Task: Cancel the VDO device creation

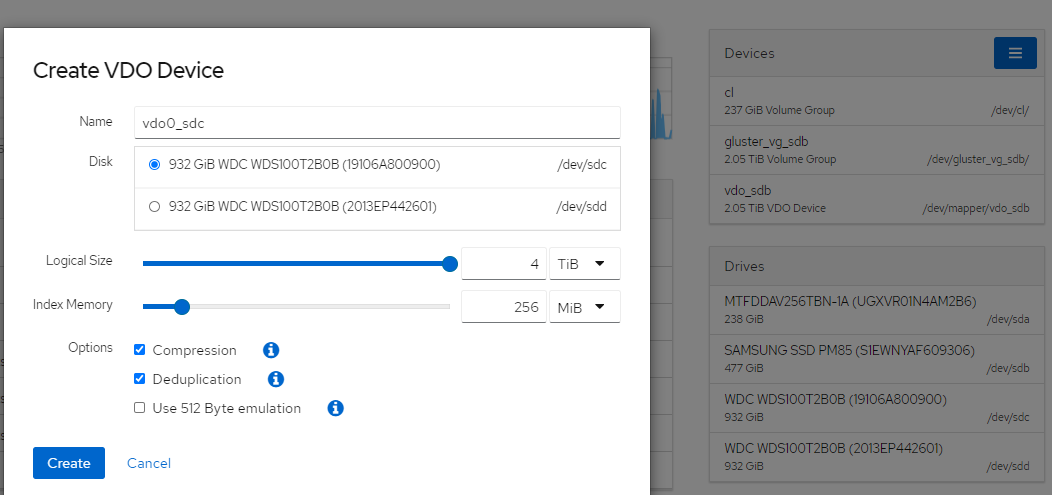Action: point(149,463)
